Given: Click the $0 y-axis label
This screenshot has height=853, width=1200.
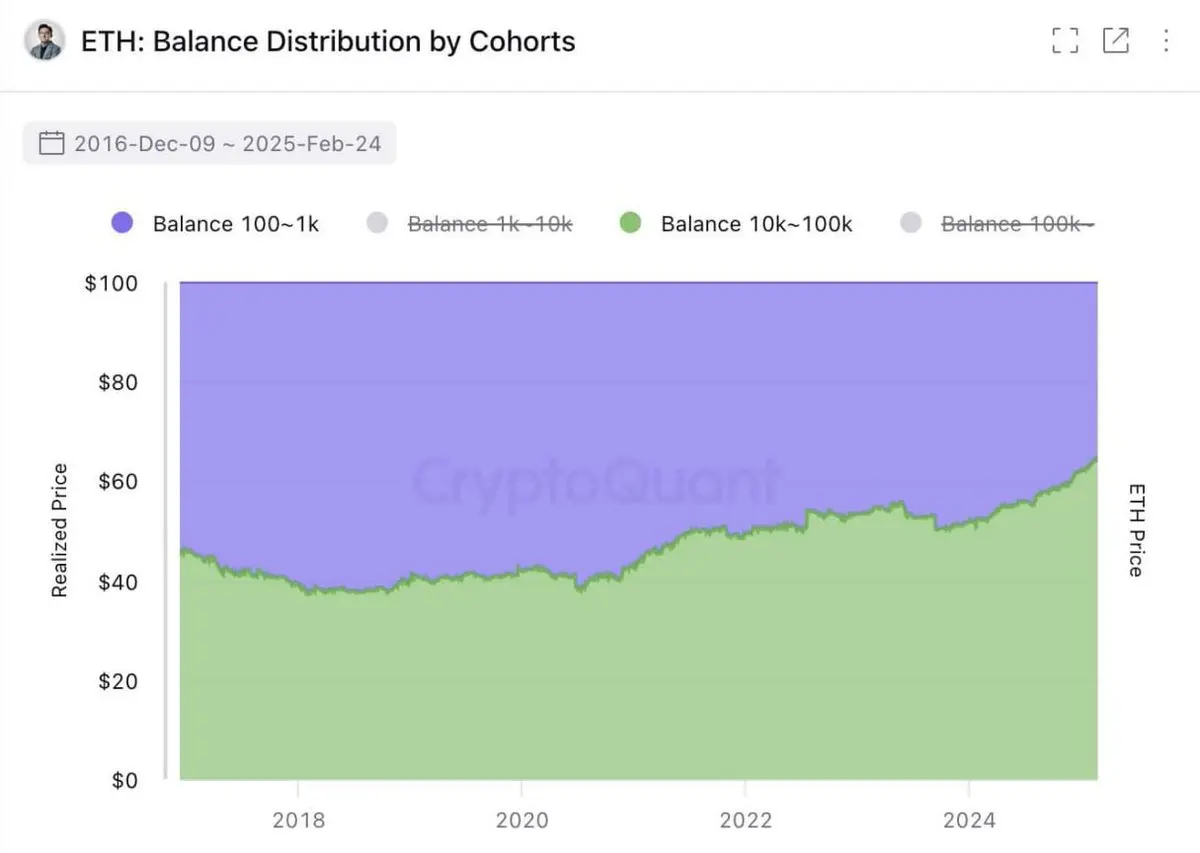Looking at the screenshot, I should pyautogui.click(x=124, y=779).
